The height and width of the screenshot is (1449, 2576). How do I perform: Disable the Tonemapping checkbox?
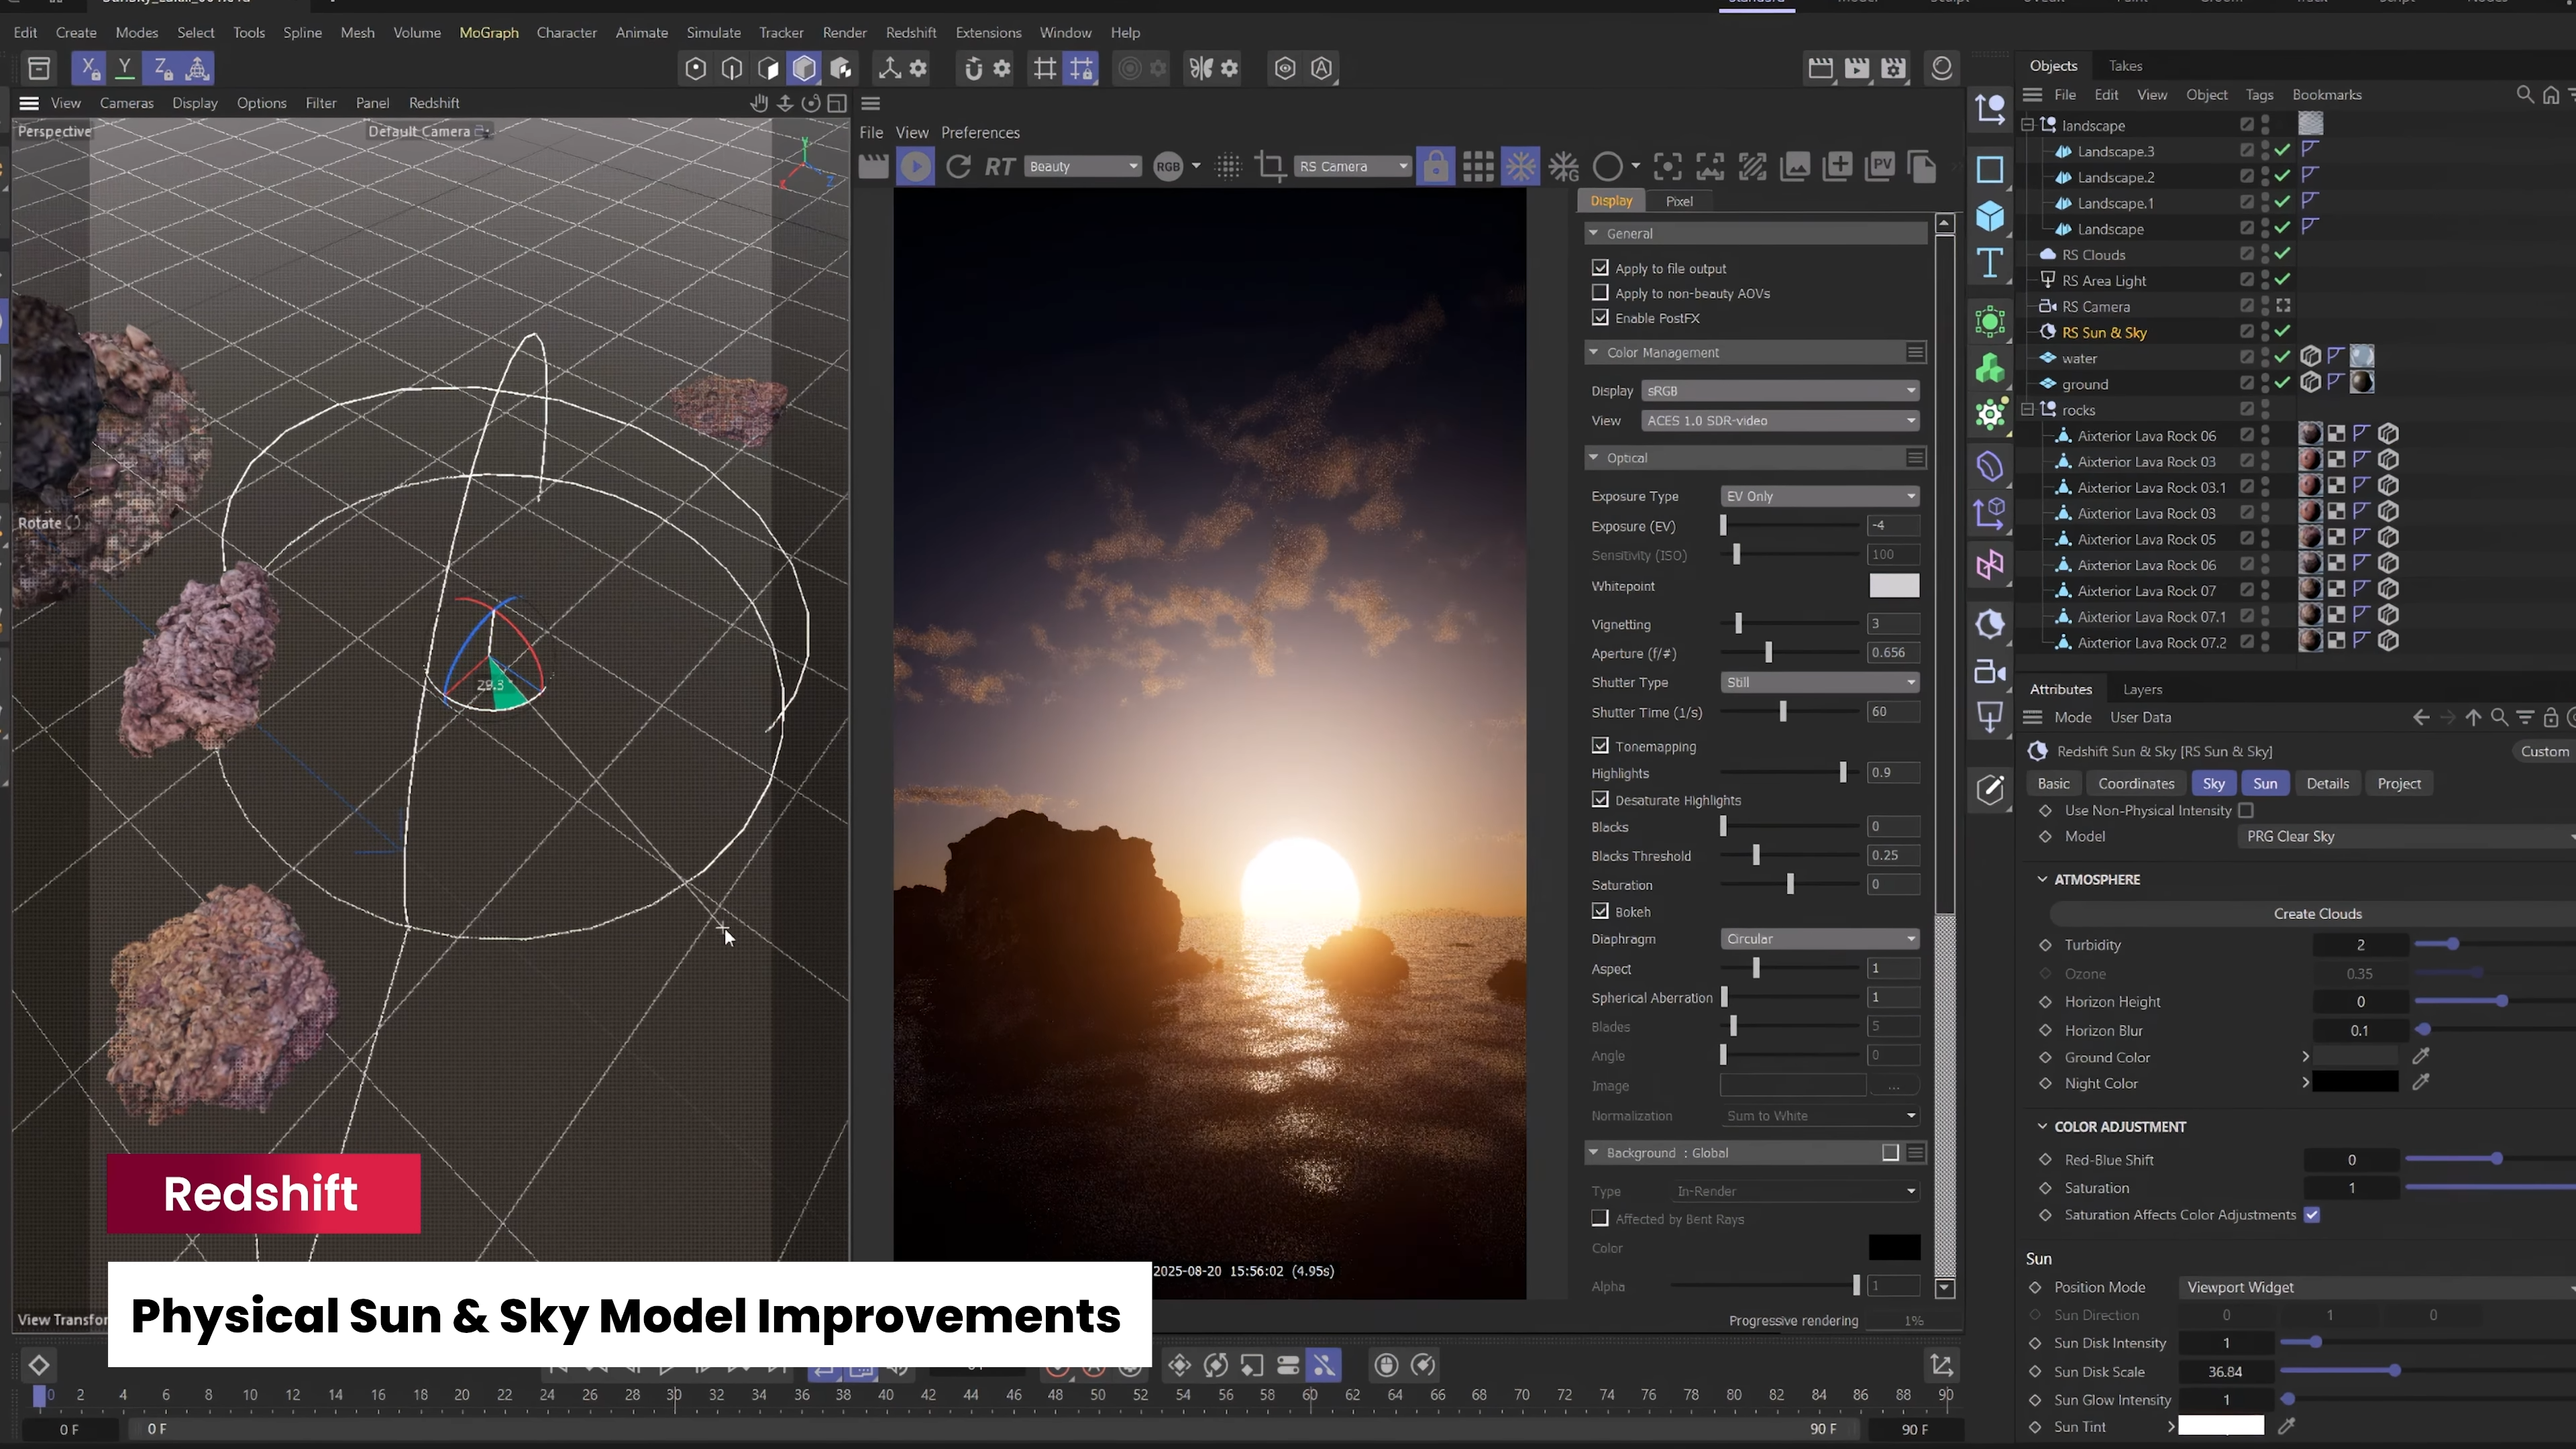pos(1600,746)
